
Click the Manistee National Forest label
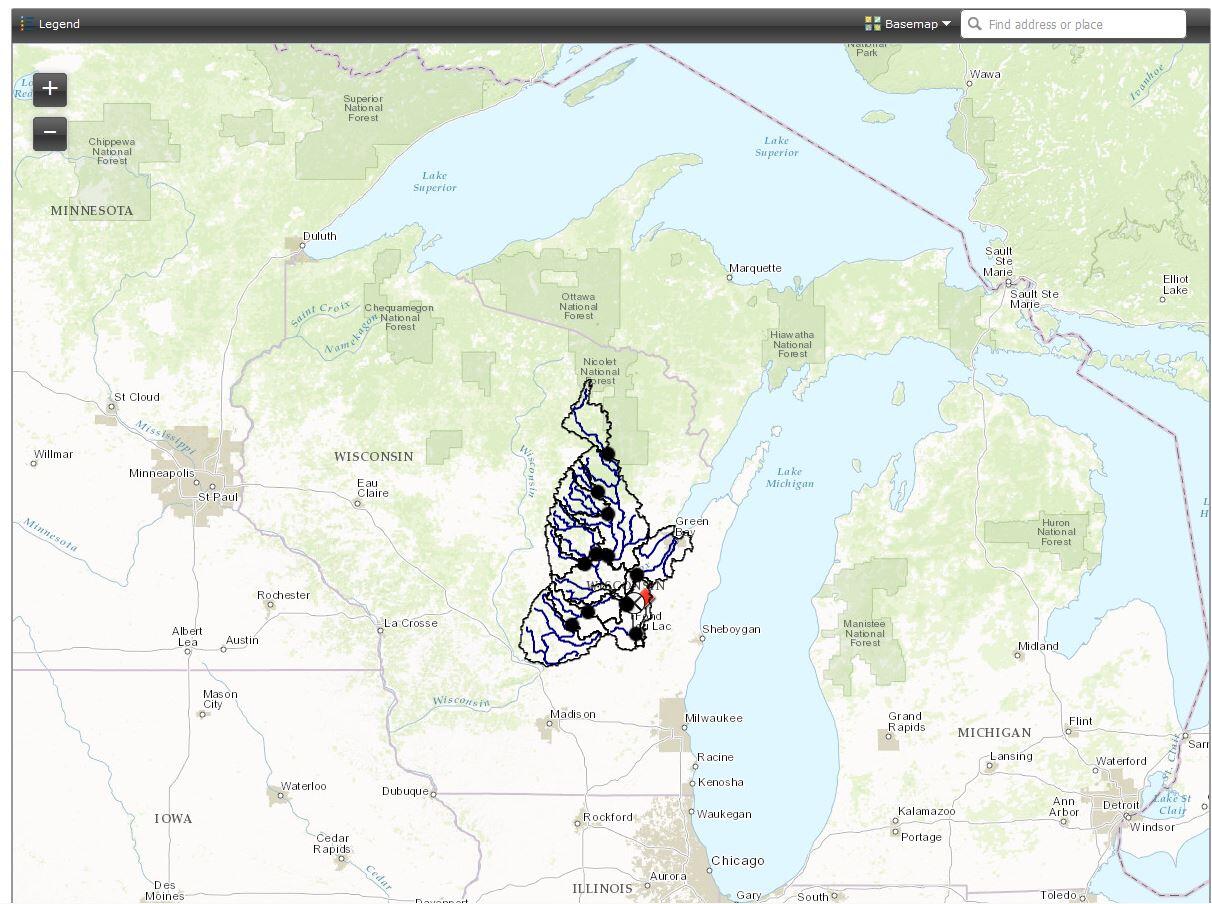pos(865,633)
